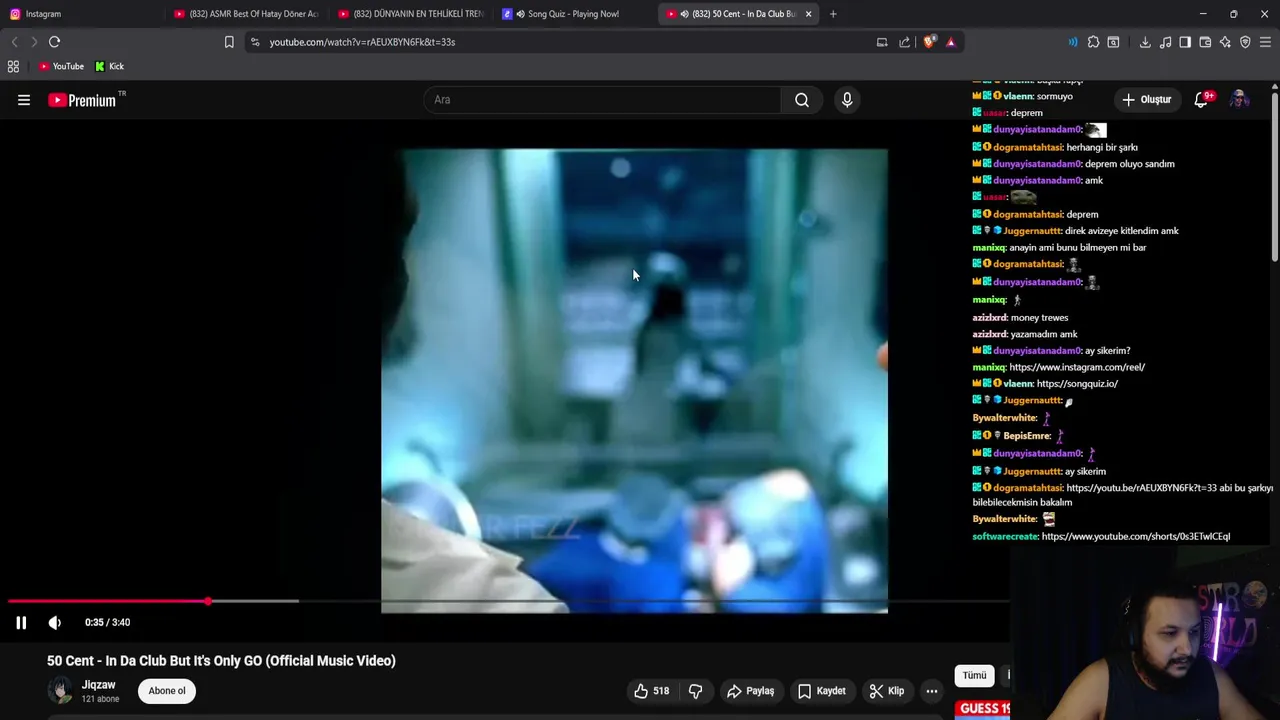Image resolution: width=1280 pixels, height=720 pixels.
Task: Open Jiqzaw channel avatar
Action: tap(61, 690)
